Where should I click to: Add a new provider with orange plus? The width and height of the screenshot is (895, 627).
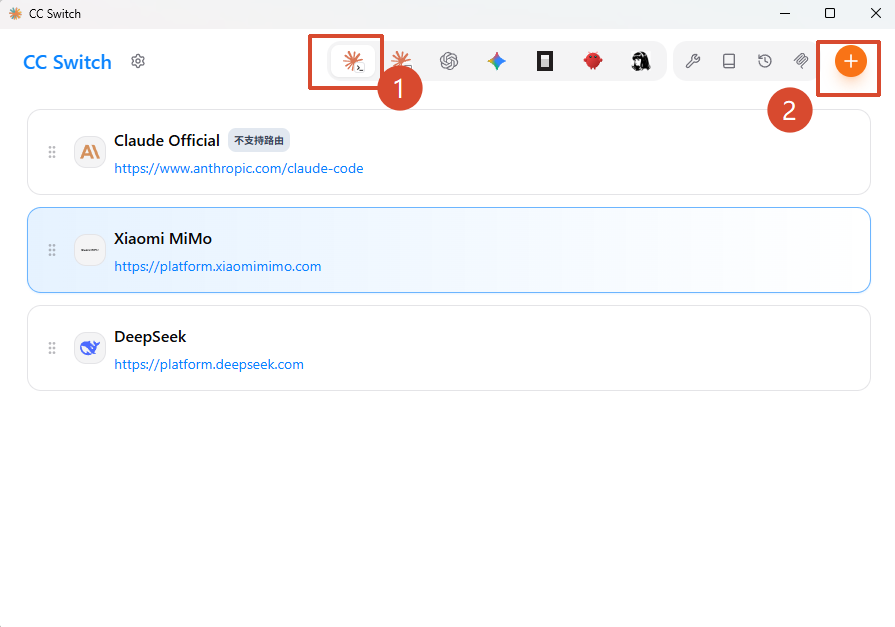pos(850,61)
